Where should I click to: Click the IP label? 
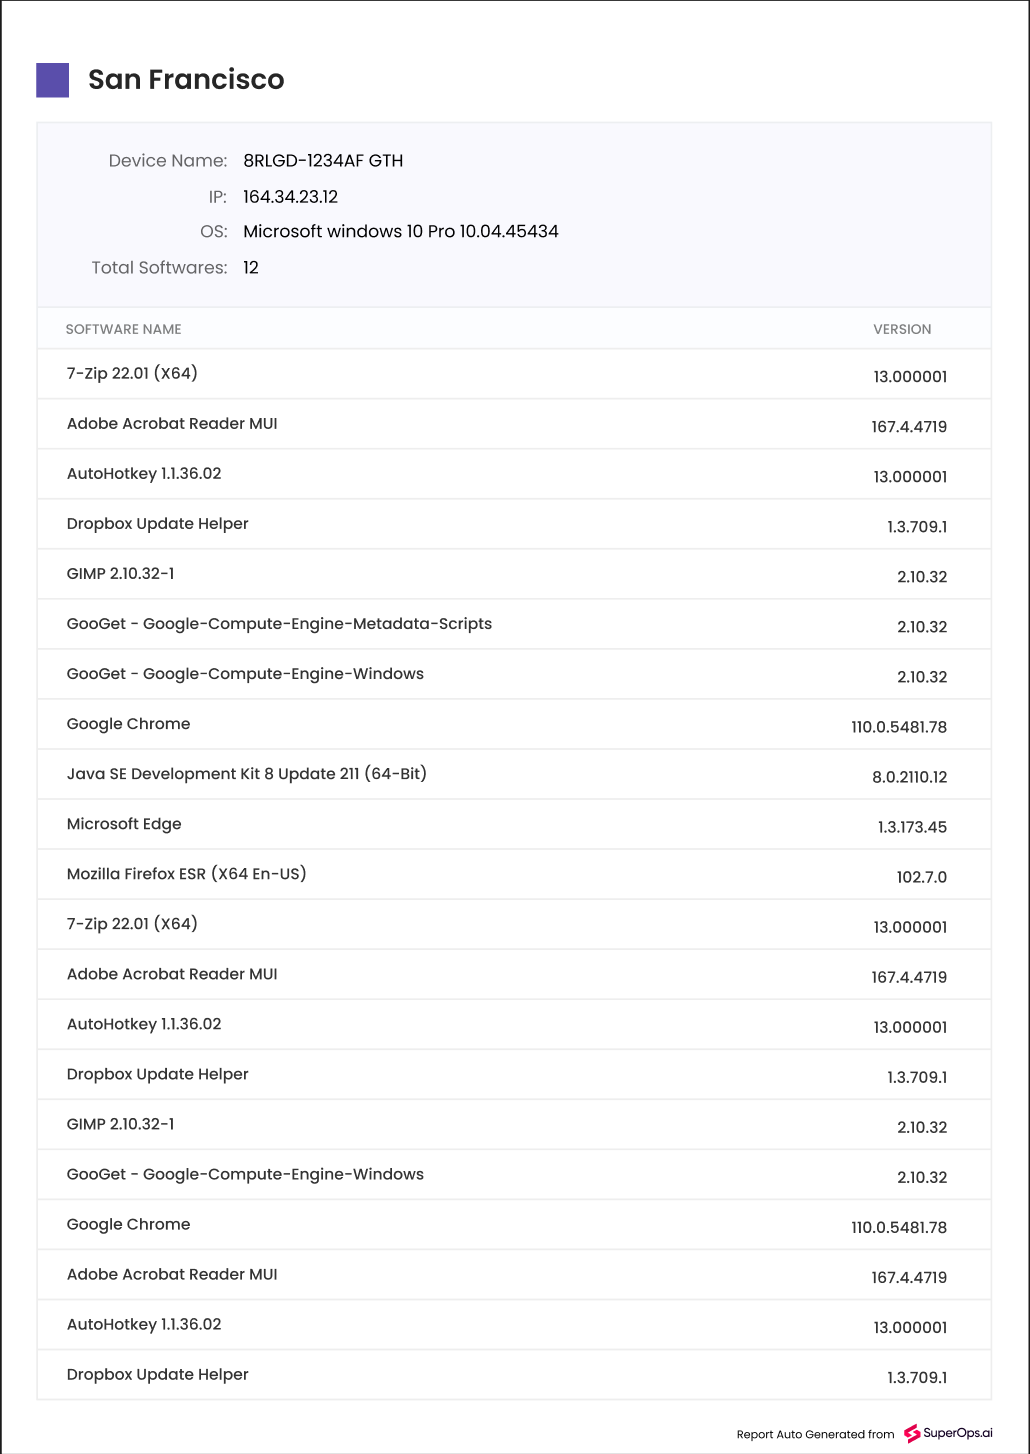tap(218, 197)
